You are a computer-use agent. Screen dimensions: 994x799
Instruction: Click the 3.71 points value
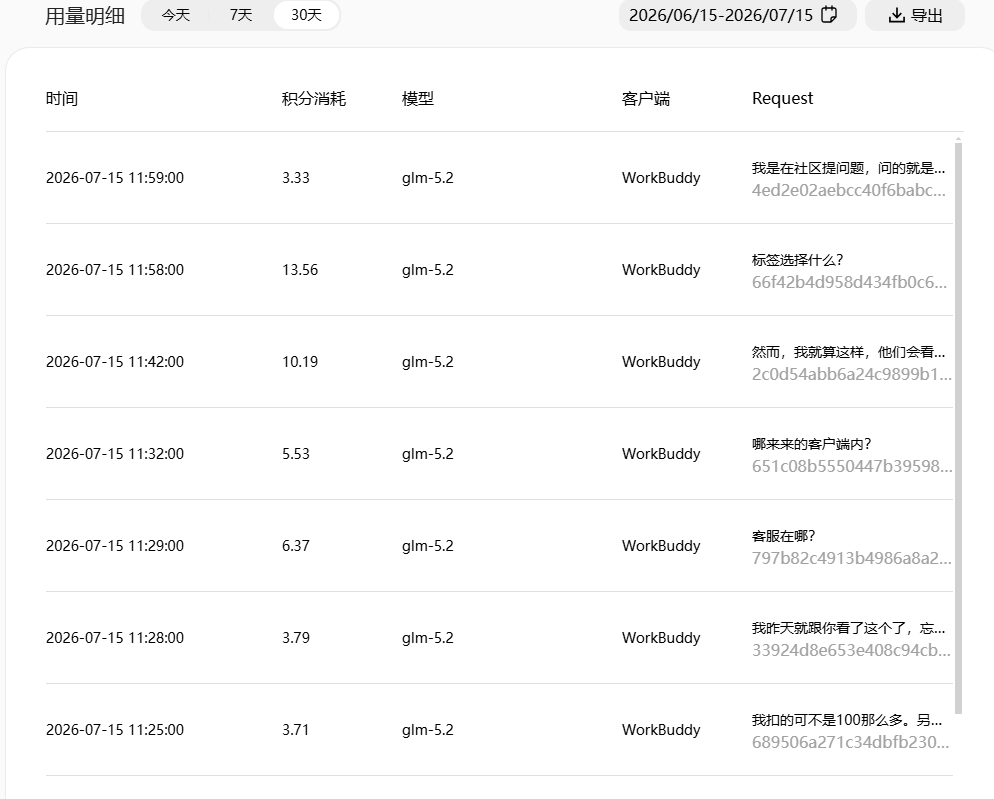[x=296, y=730]
